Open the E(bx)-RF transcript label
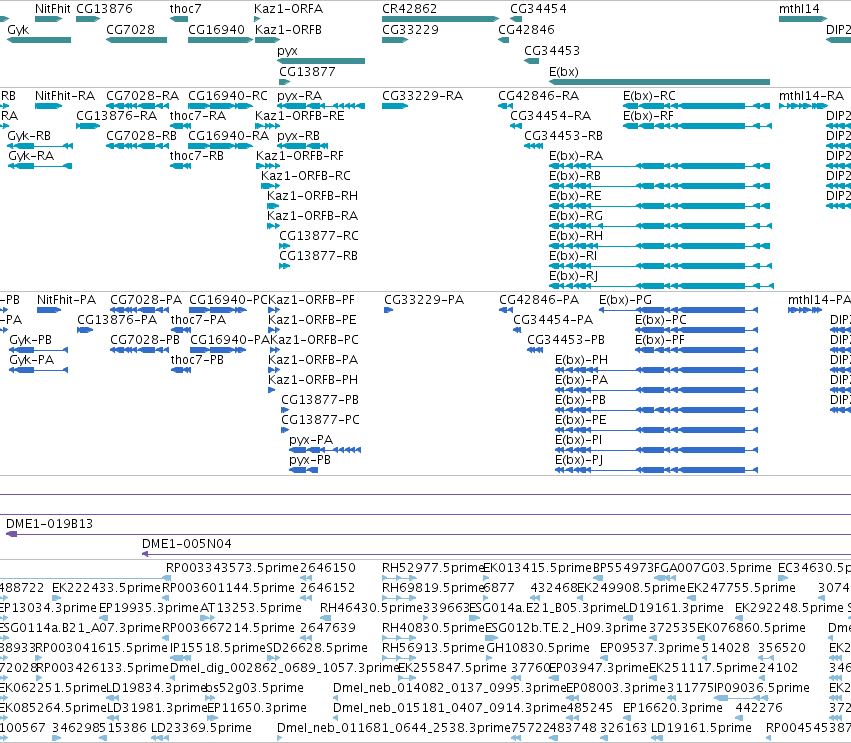The height and width of the screenshot is (743, 851). pos(648,116)
